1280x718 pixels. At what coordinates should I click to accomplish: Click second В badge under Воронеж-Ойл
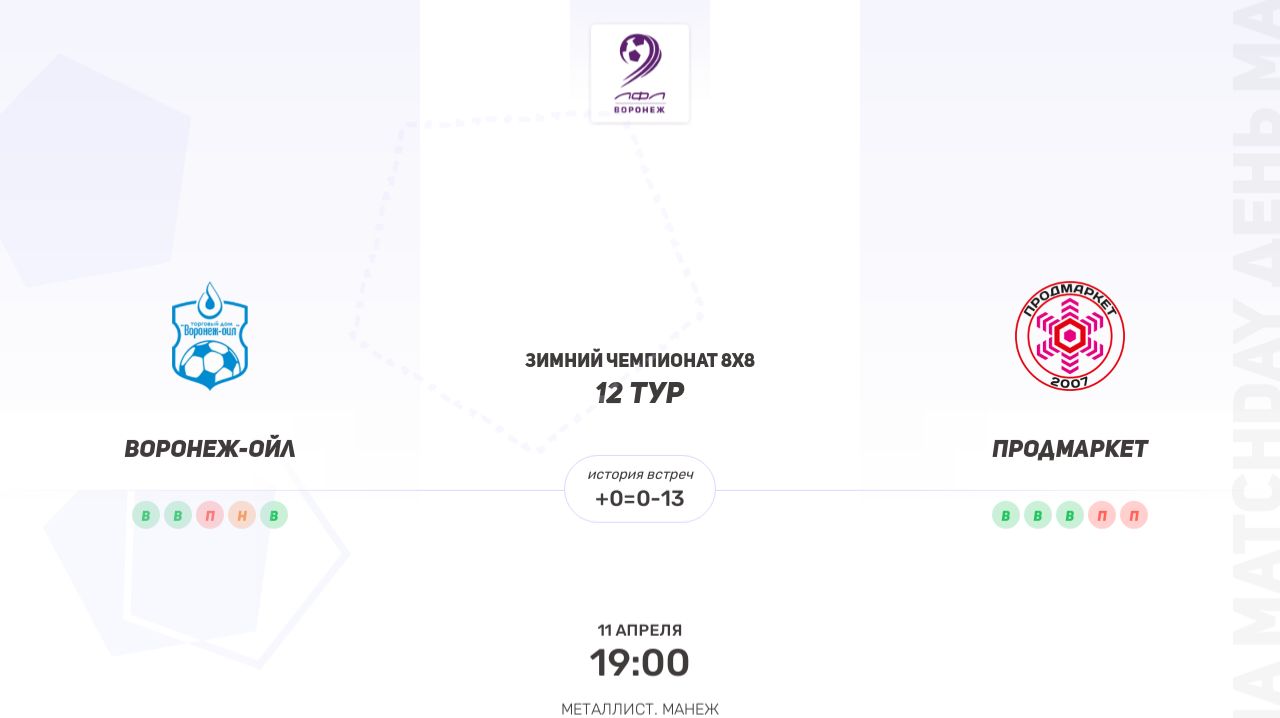(x=178, y=515)
